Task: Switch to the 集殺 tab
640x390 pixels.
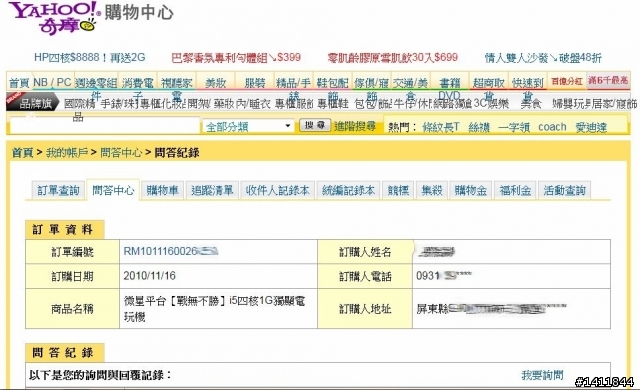Action: [x=432, y=190]
